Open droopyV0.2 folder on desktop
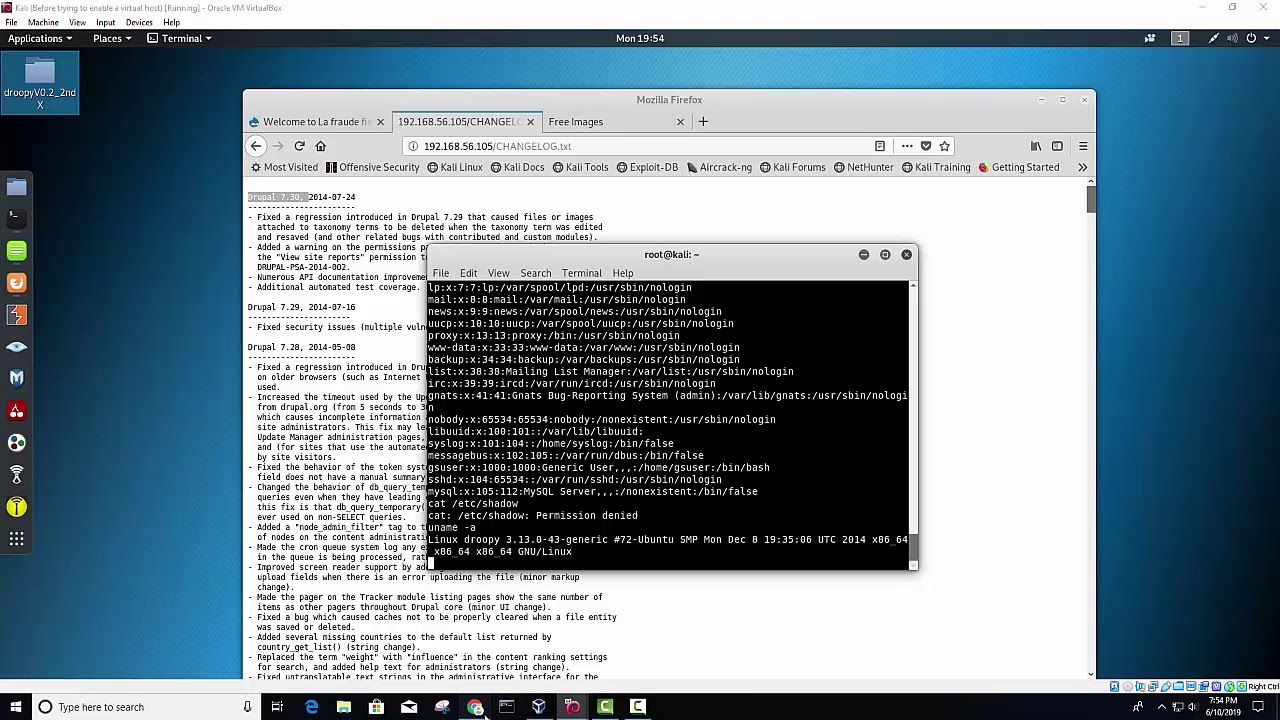The width and height of the screenshot is (1280, 720). pos(40,84)
